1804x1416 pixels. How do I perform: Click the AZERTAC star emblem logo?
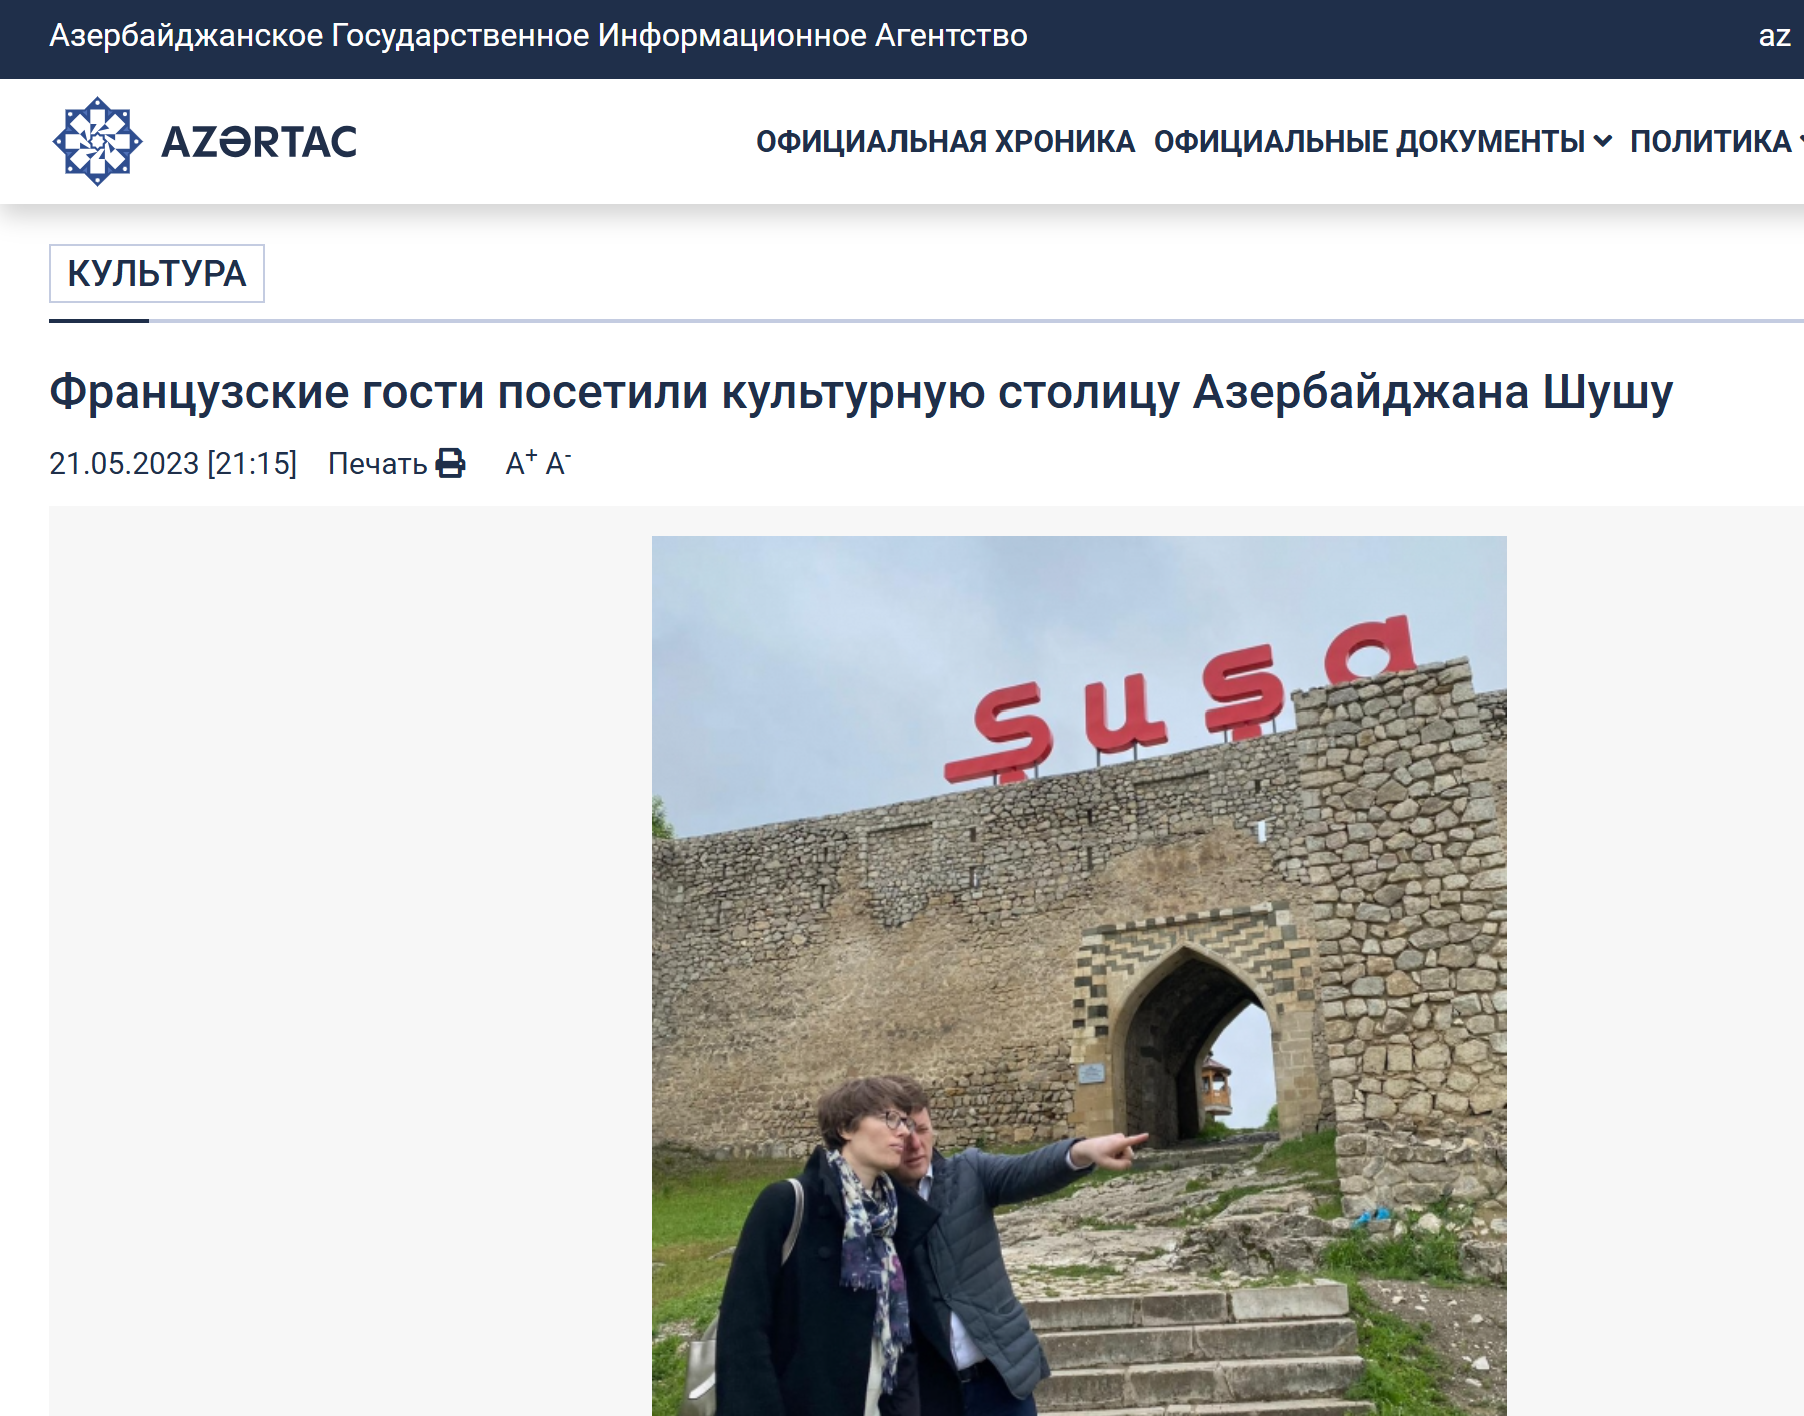(x=97, y=141)
